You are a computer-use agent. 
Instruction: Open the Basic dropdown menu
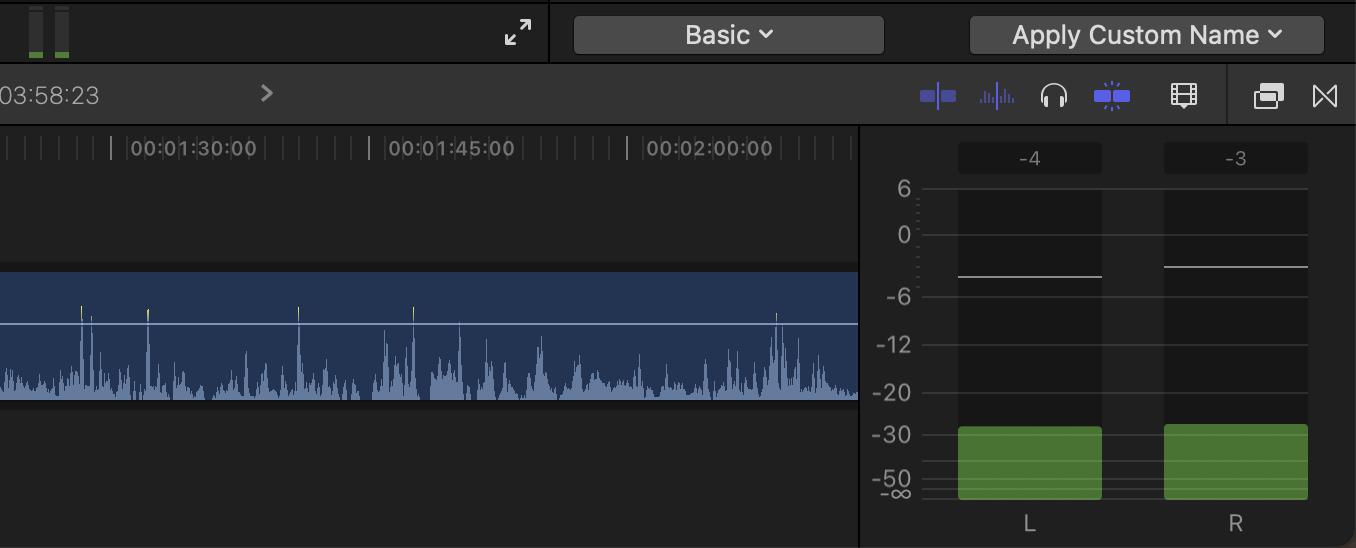[729, 35]
